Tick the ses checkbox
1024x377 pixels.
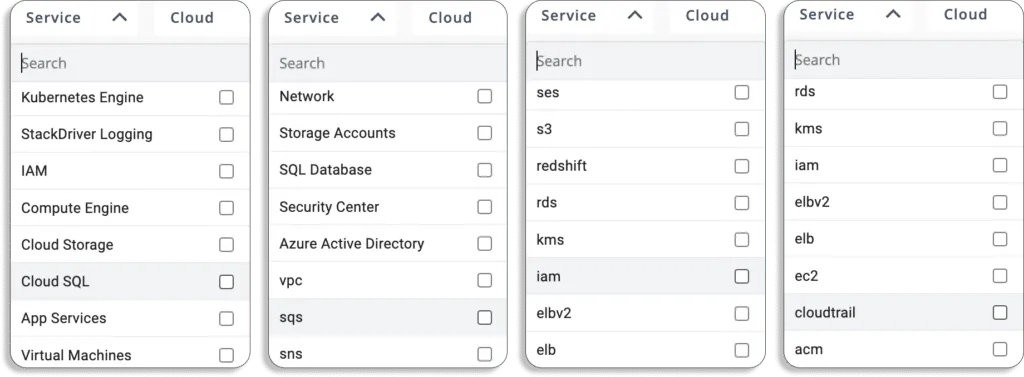[x=742, y=92]
